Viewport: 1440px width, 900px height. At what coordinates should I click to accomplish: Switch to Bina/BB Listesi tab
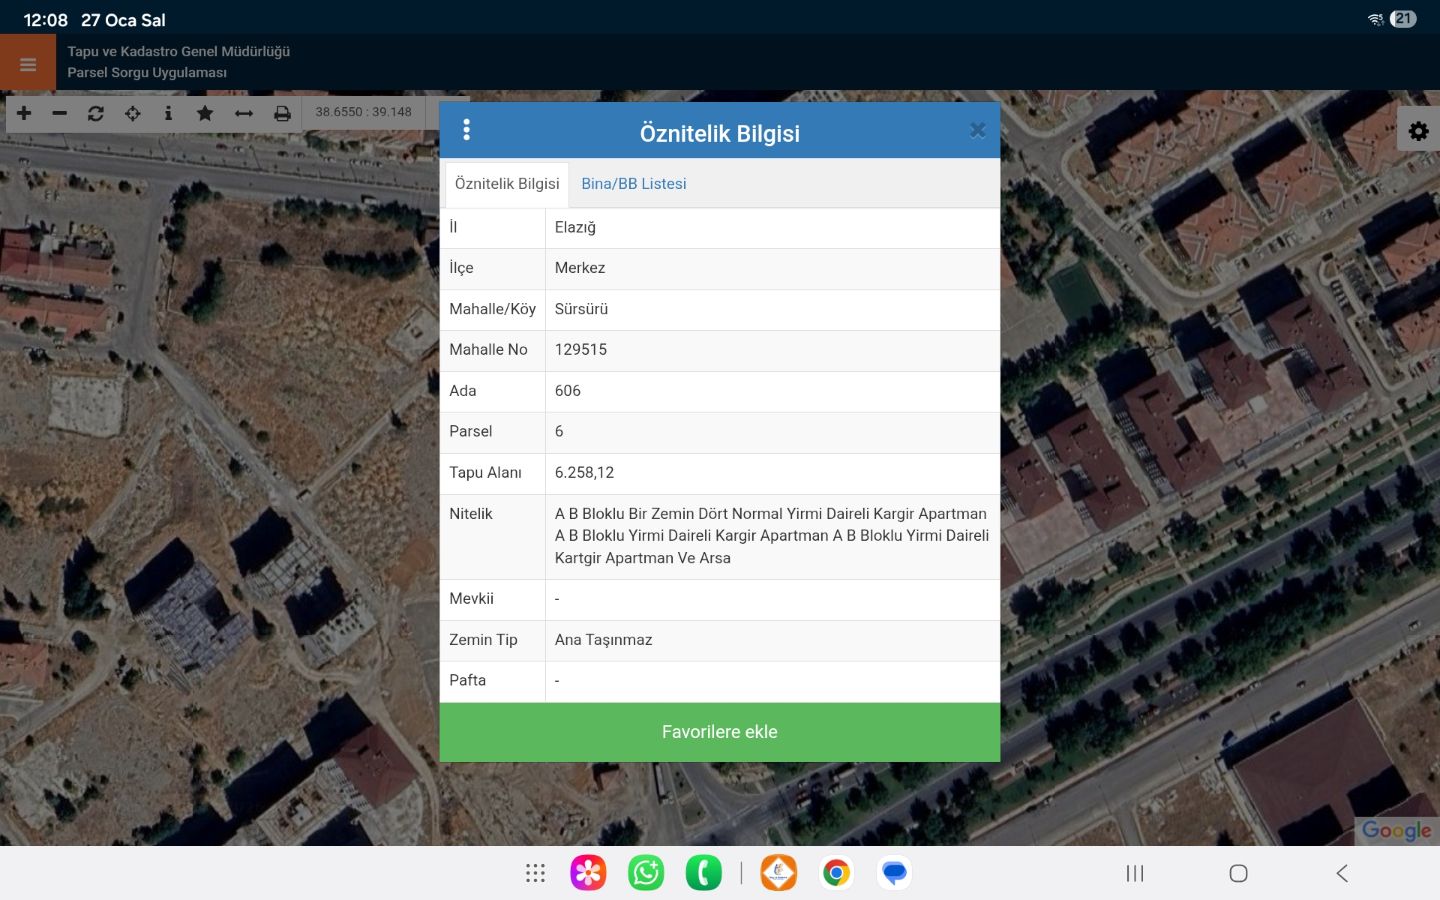[x=633, y=184]
